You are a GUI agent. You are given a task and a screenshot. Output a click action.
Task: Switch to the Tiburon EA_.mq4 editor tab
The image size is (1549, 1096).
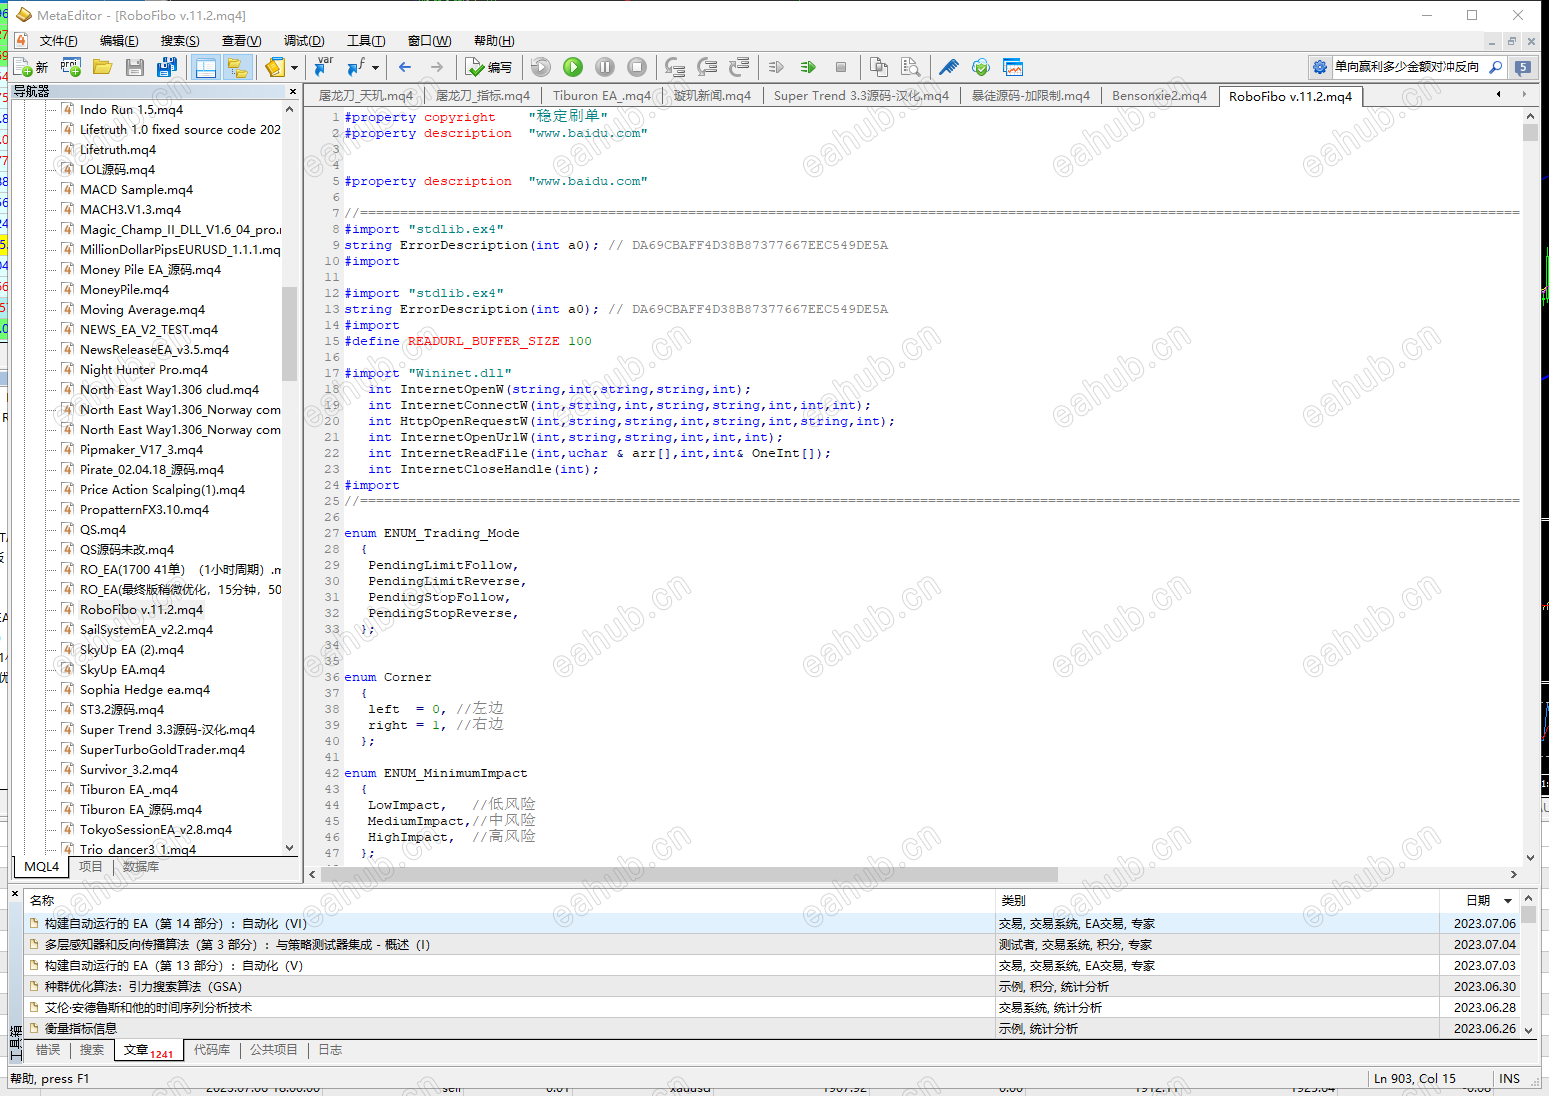click(602, 96)
